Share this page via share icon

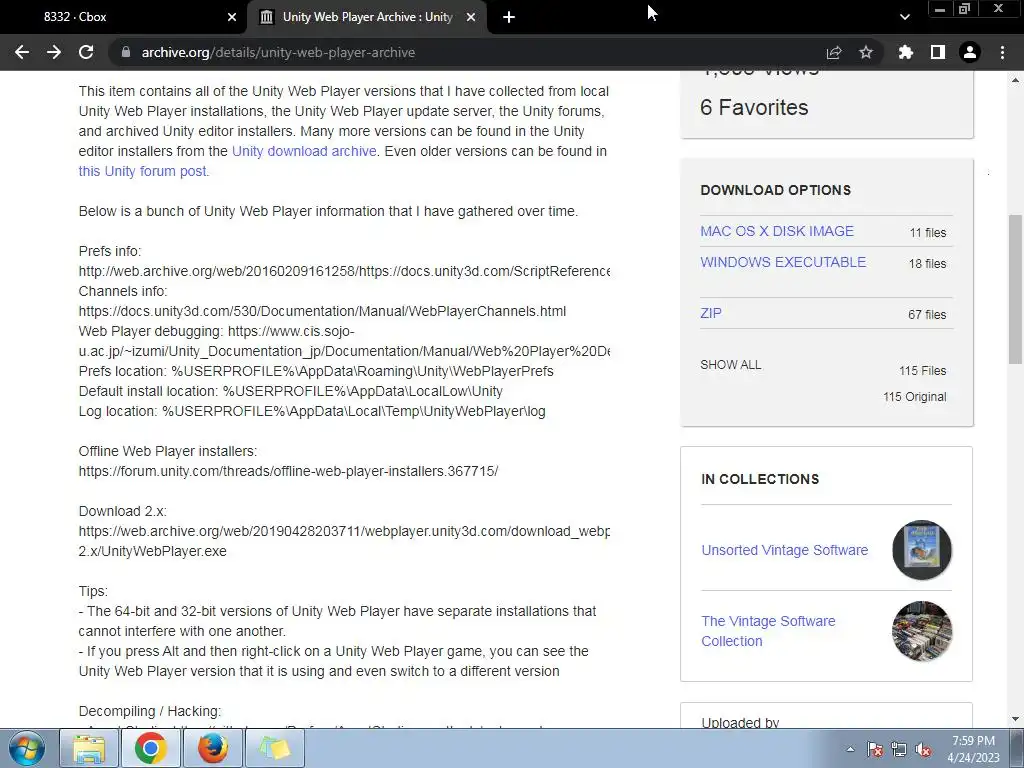pyautogui.click(x=834, y=52)
